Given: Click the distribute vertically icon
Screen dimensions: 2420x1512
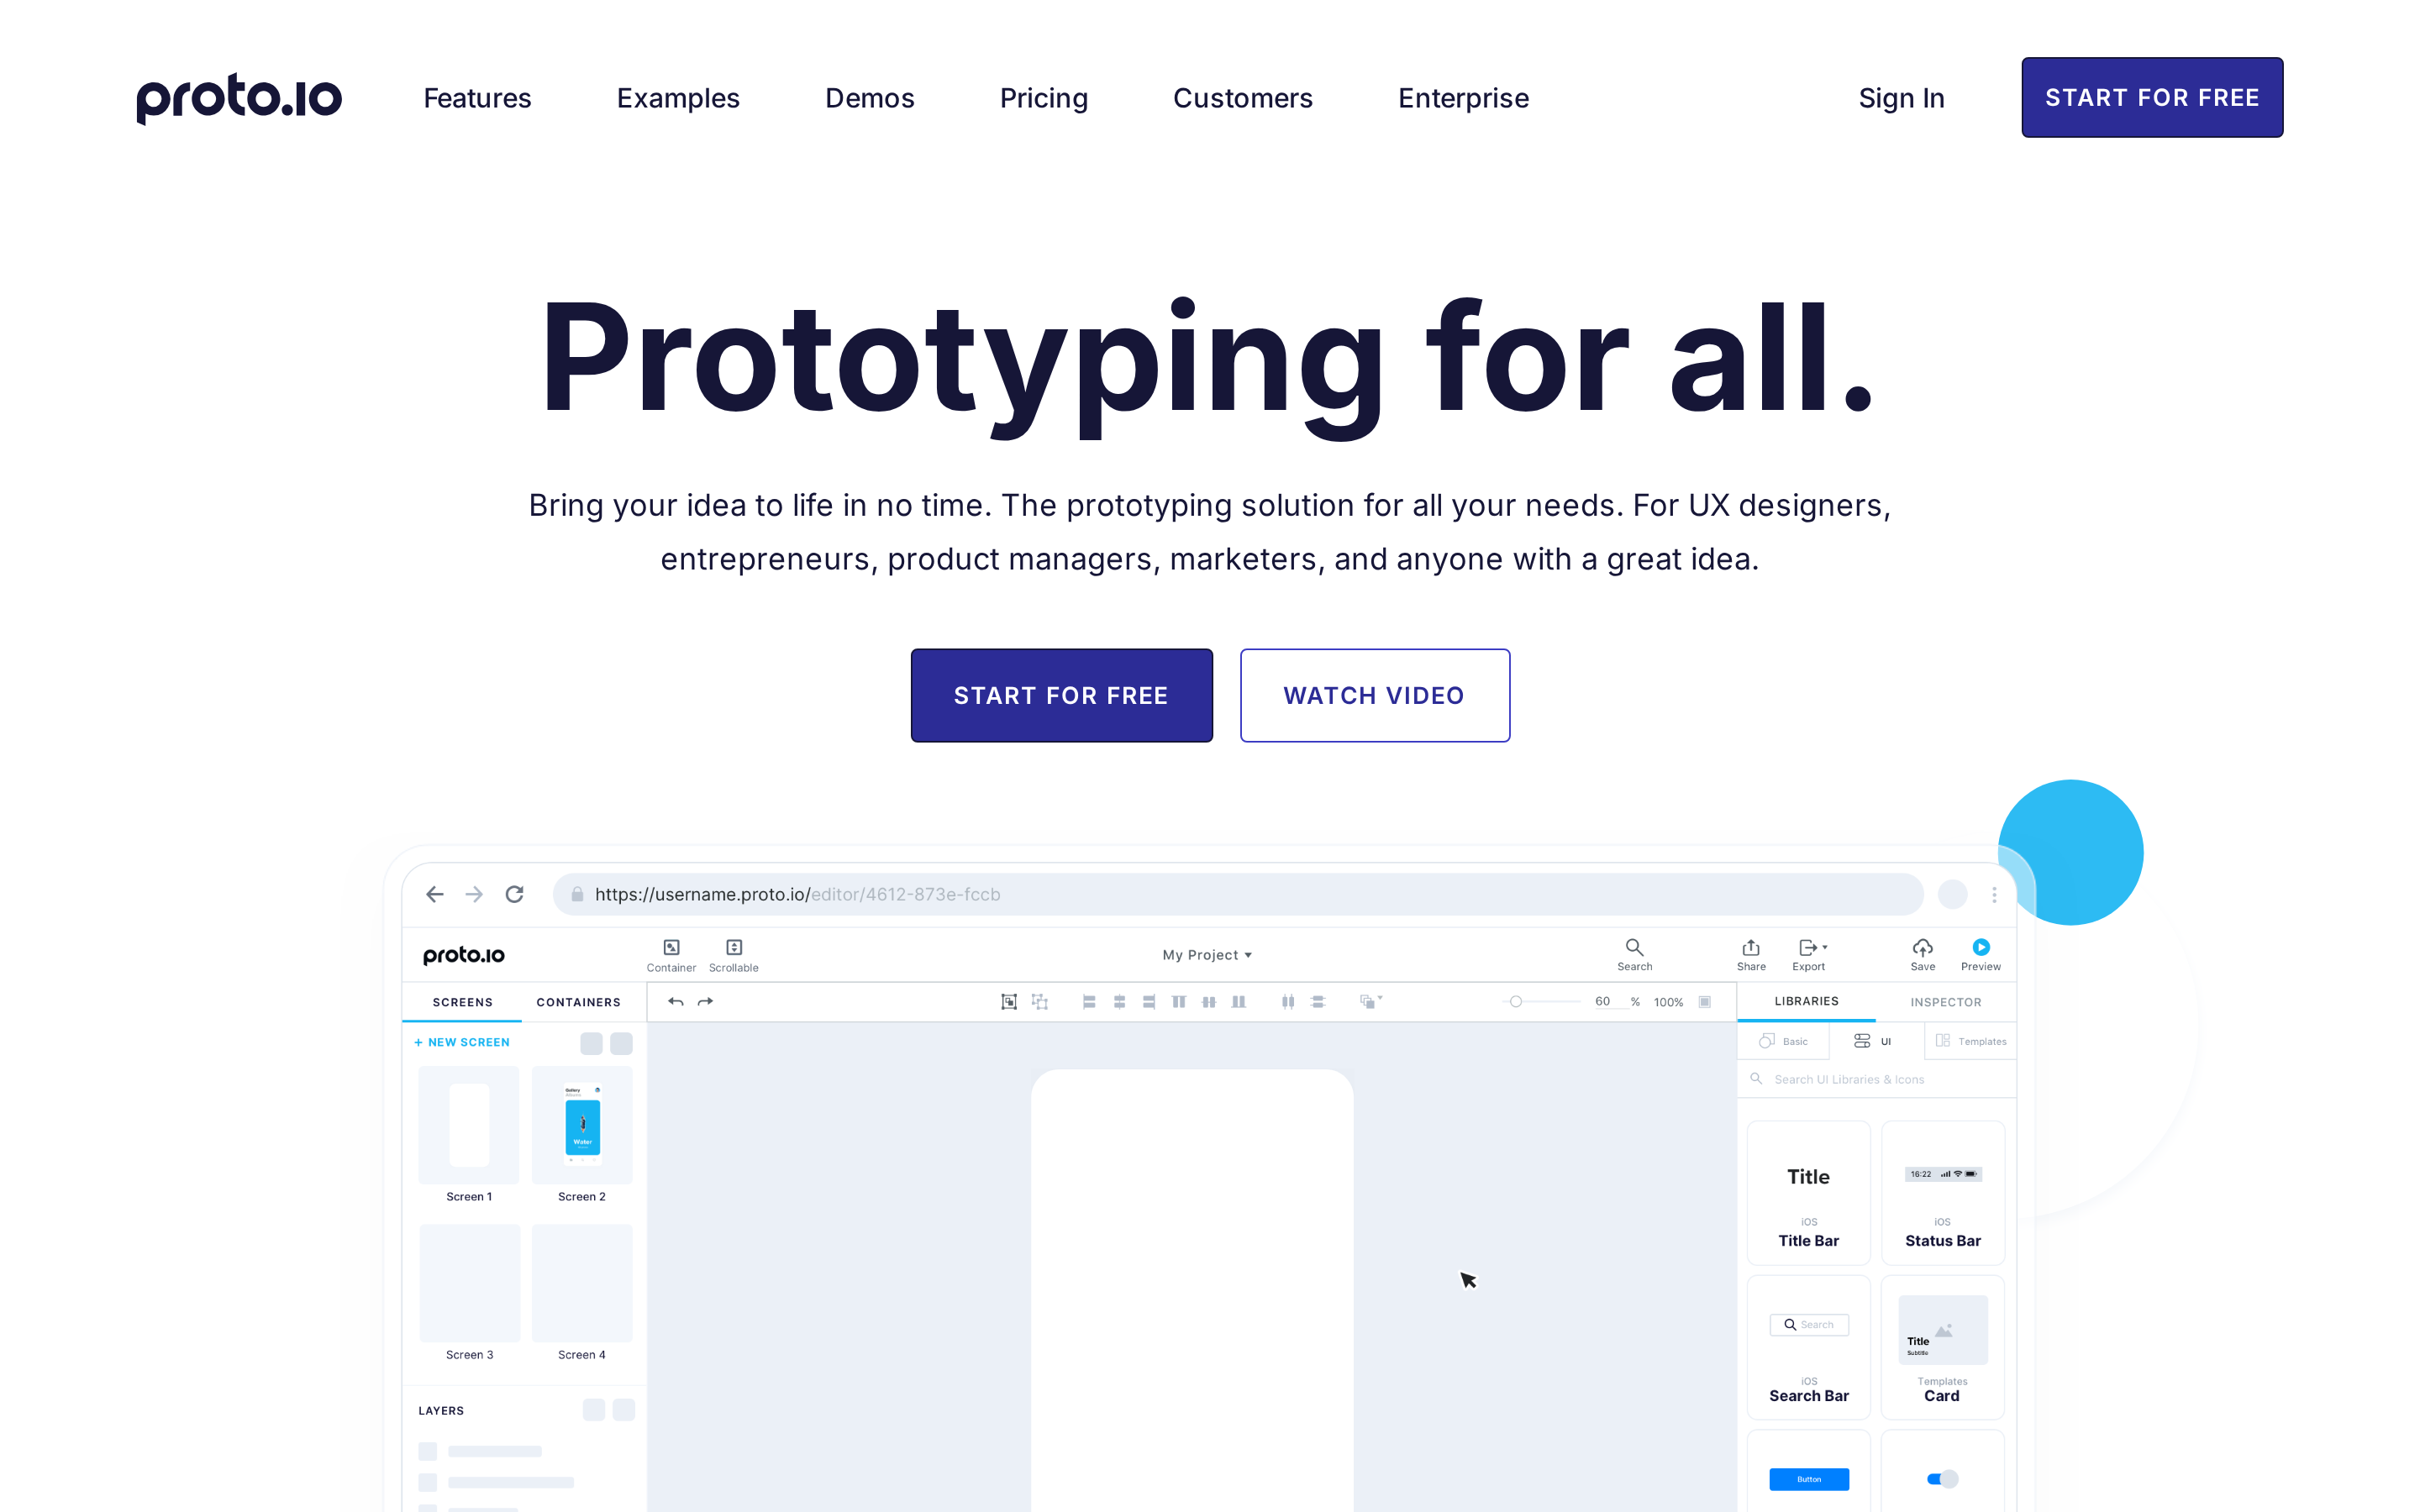Looking at the screenshot, I should 1318,1001.
